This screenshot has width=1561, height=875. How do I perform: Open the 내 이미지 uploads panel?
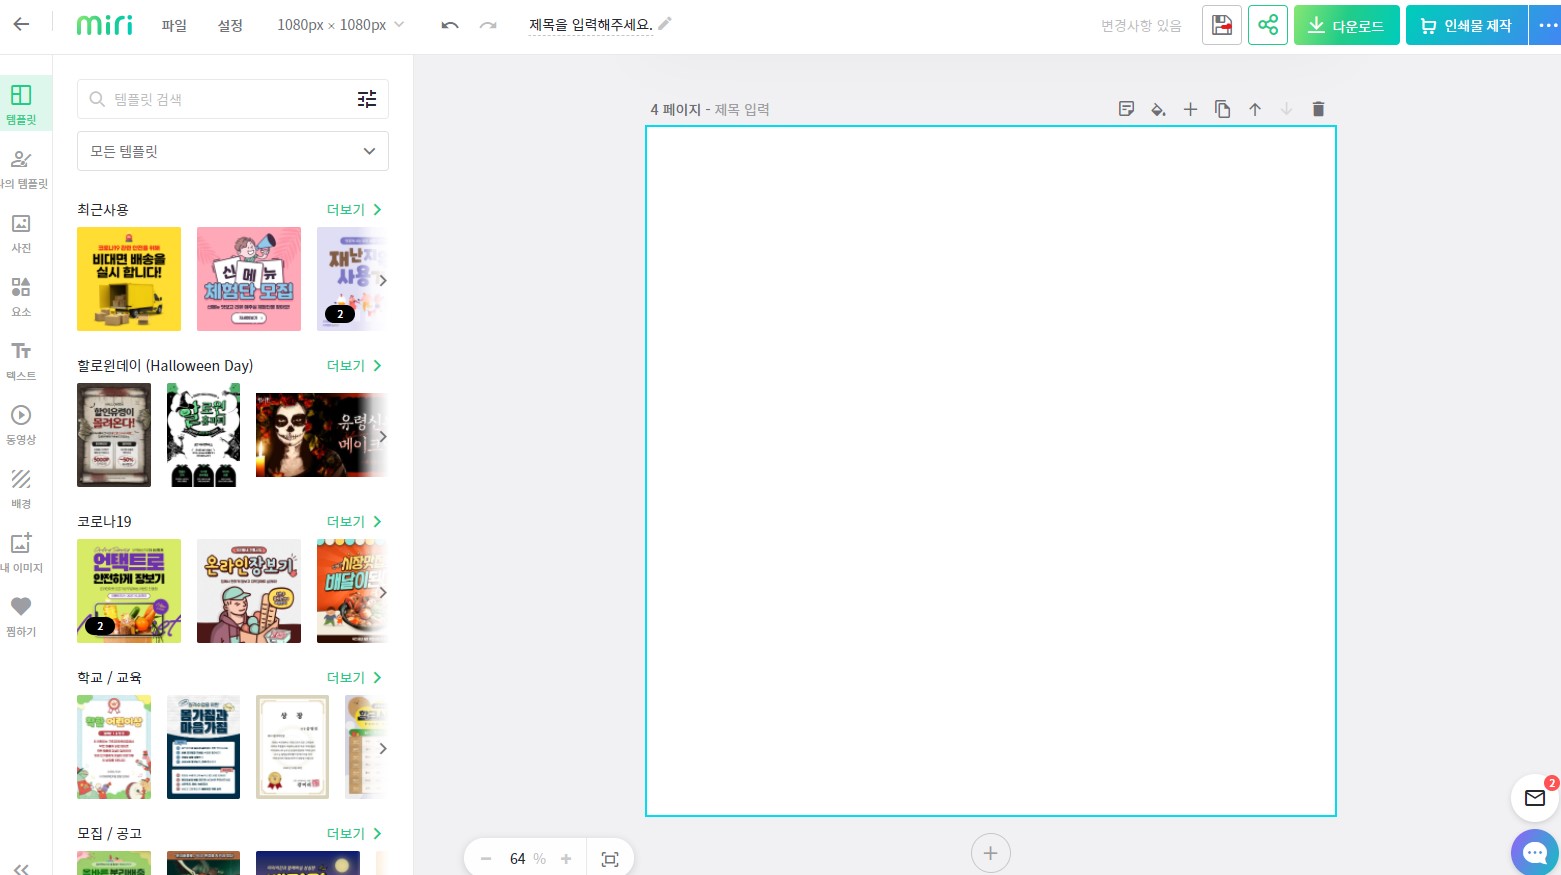(21, 553)
